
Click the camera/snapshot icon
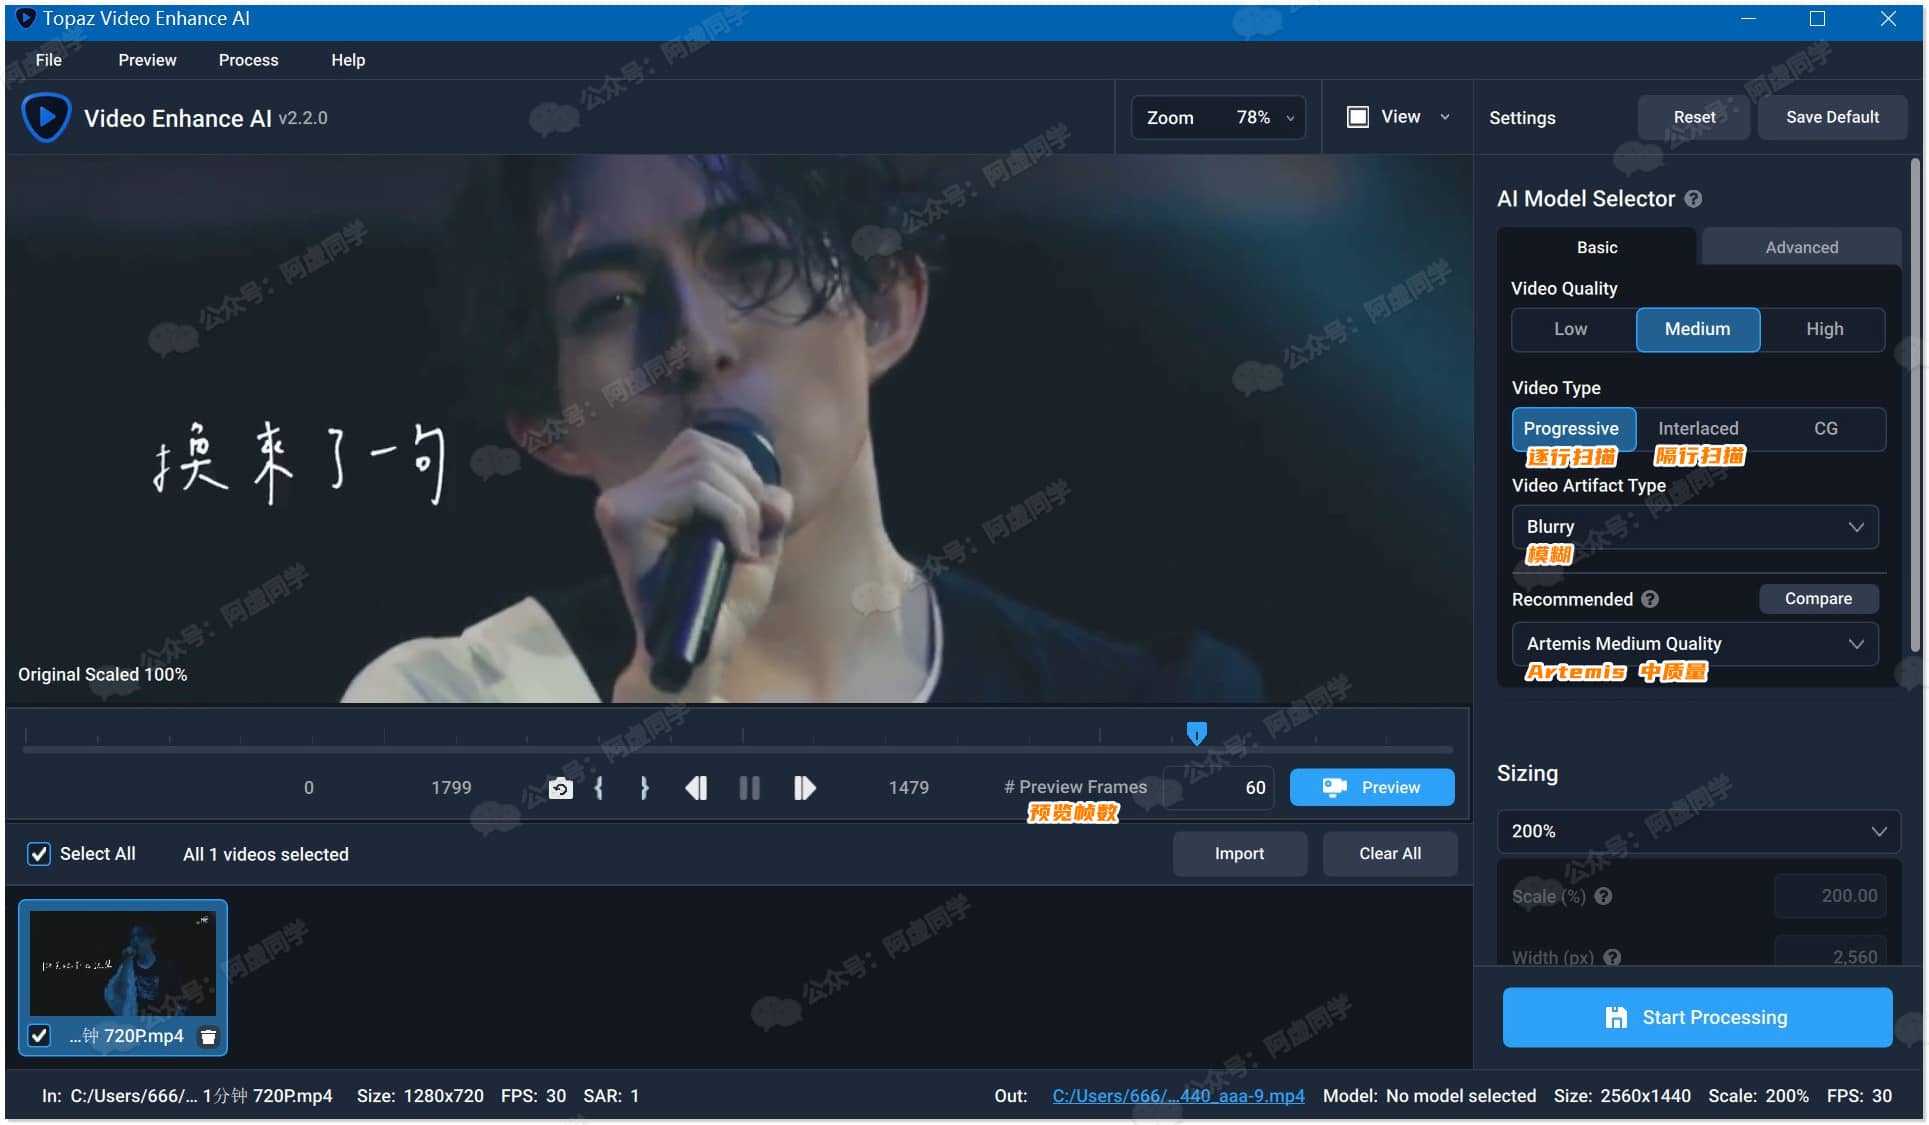pyautogui.click(x=560, y=788)
